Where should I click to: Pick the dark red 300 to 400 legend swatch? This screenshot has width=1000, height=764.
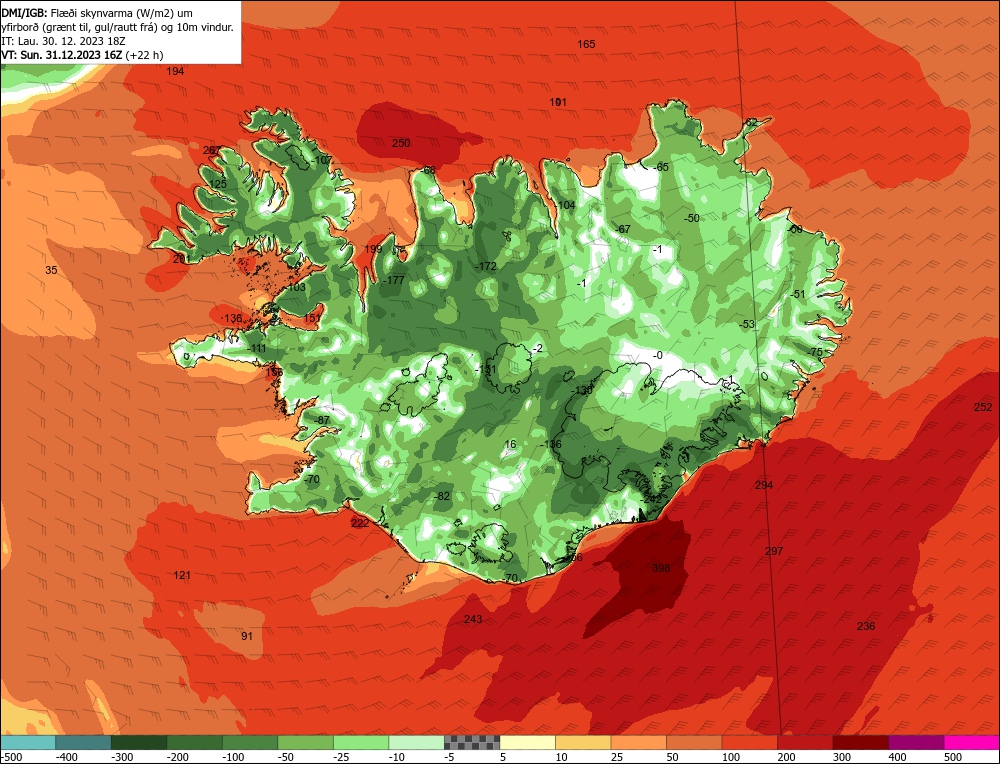pyautogui.click(x=861, y=742)
